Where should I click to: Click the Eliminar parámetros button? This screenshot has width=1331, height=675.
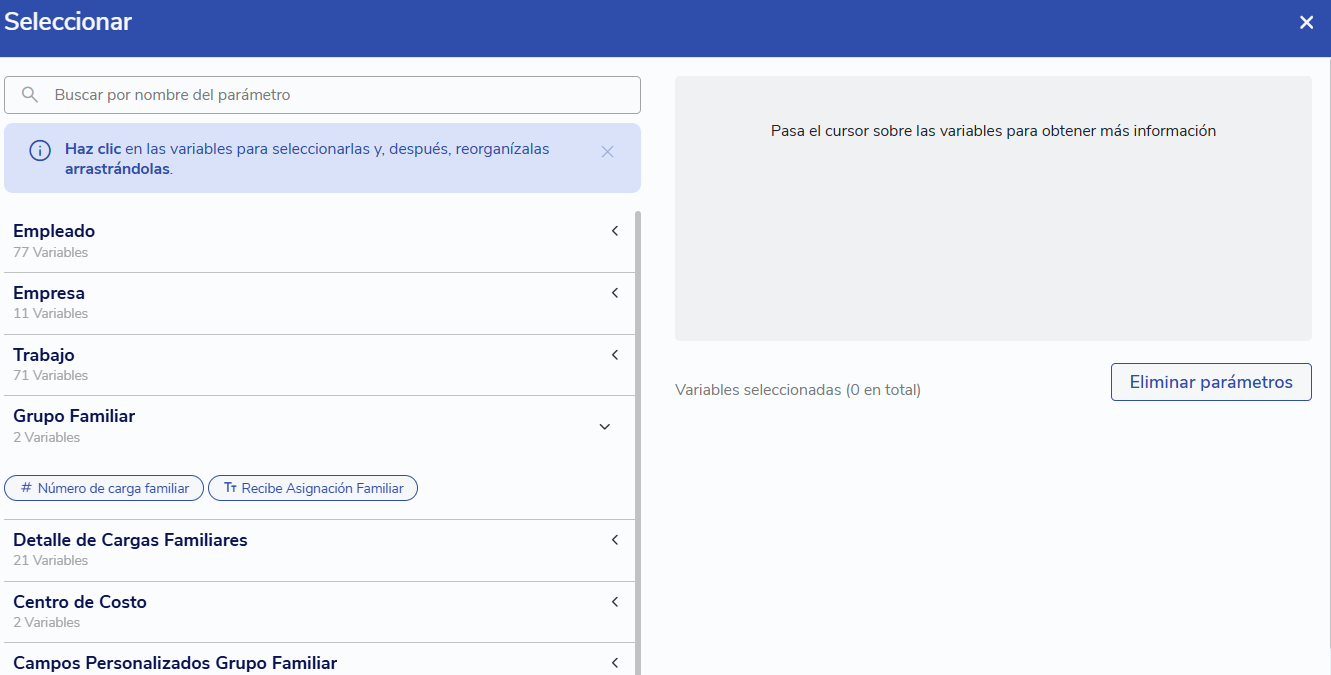pos(1211,382)
